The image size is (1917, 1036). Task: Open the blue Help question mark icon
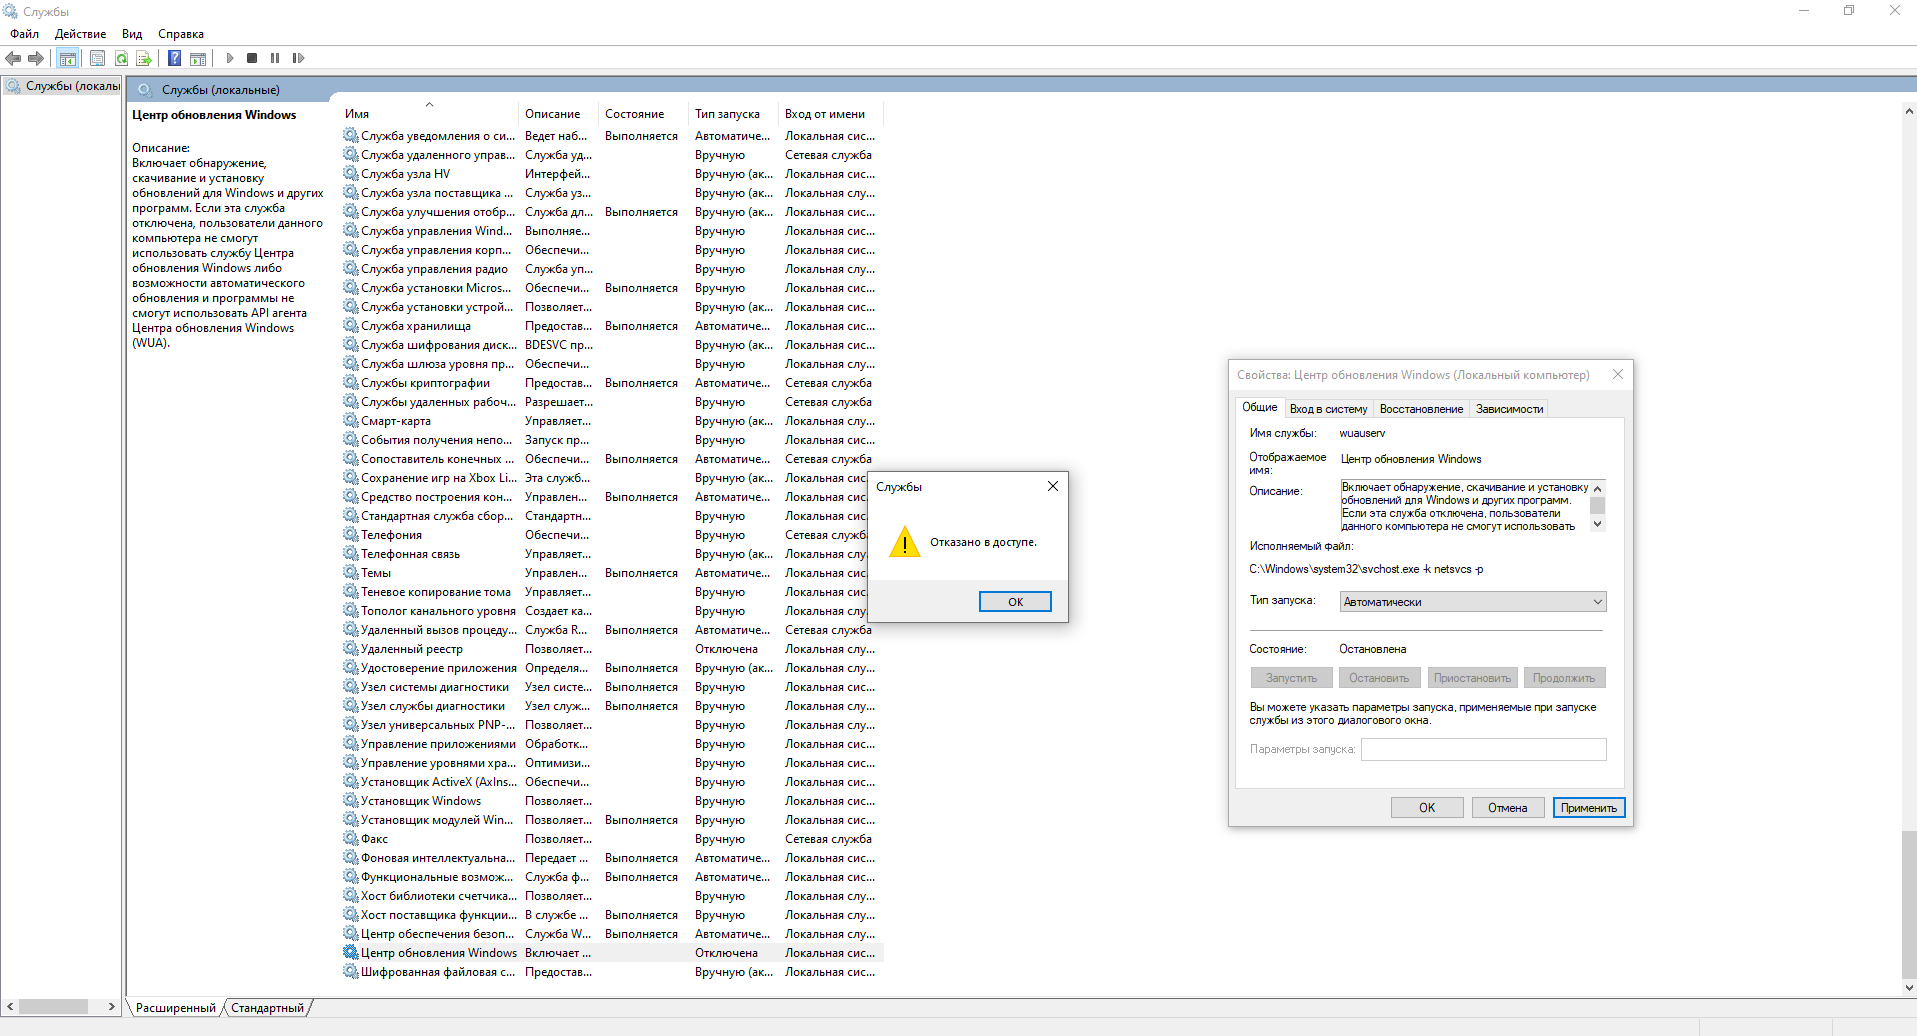(x=174, y=58)
